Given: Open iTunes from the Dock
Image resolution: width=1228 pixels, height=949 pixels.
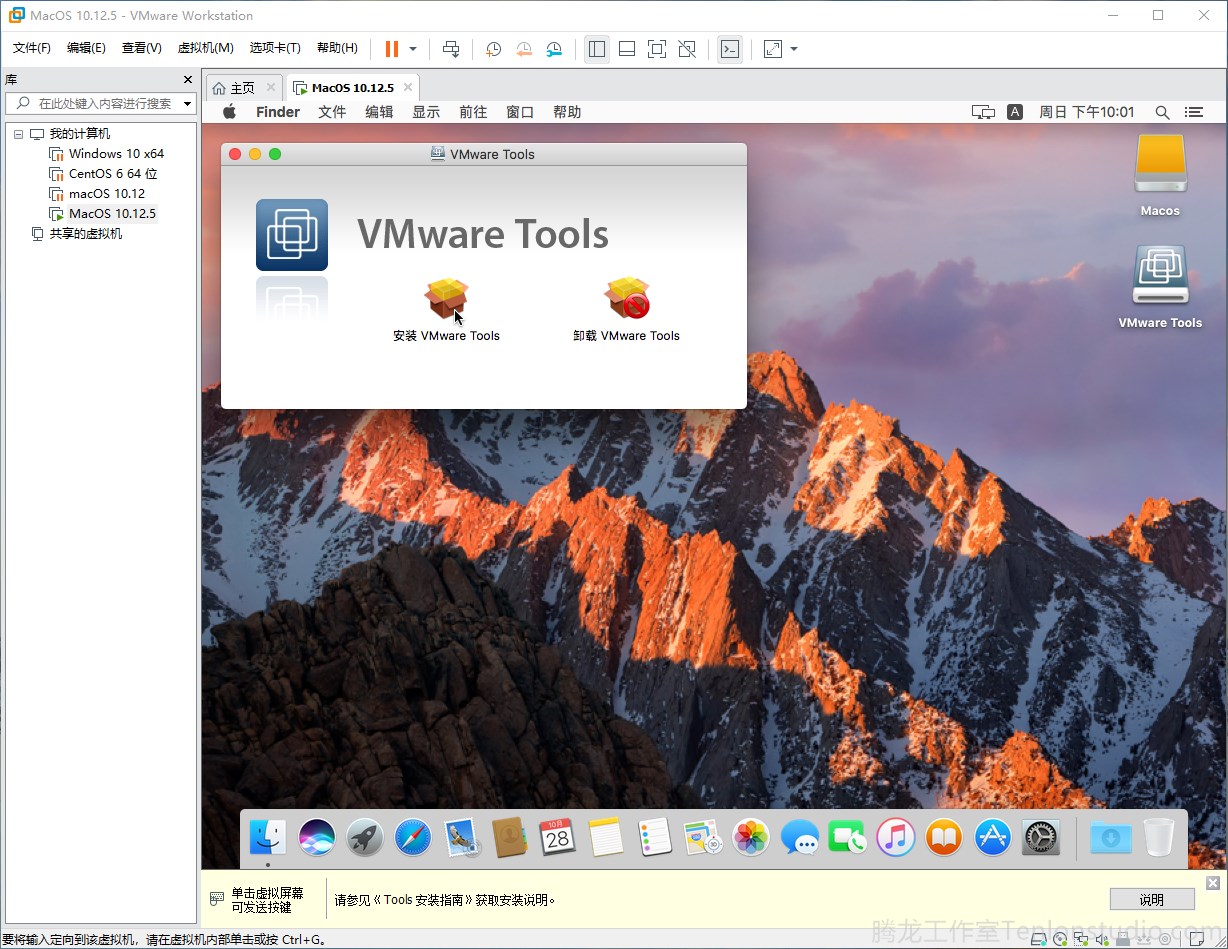Looking at the screenshot, I should [x=896, y=837].
